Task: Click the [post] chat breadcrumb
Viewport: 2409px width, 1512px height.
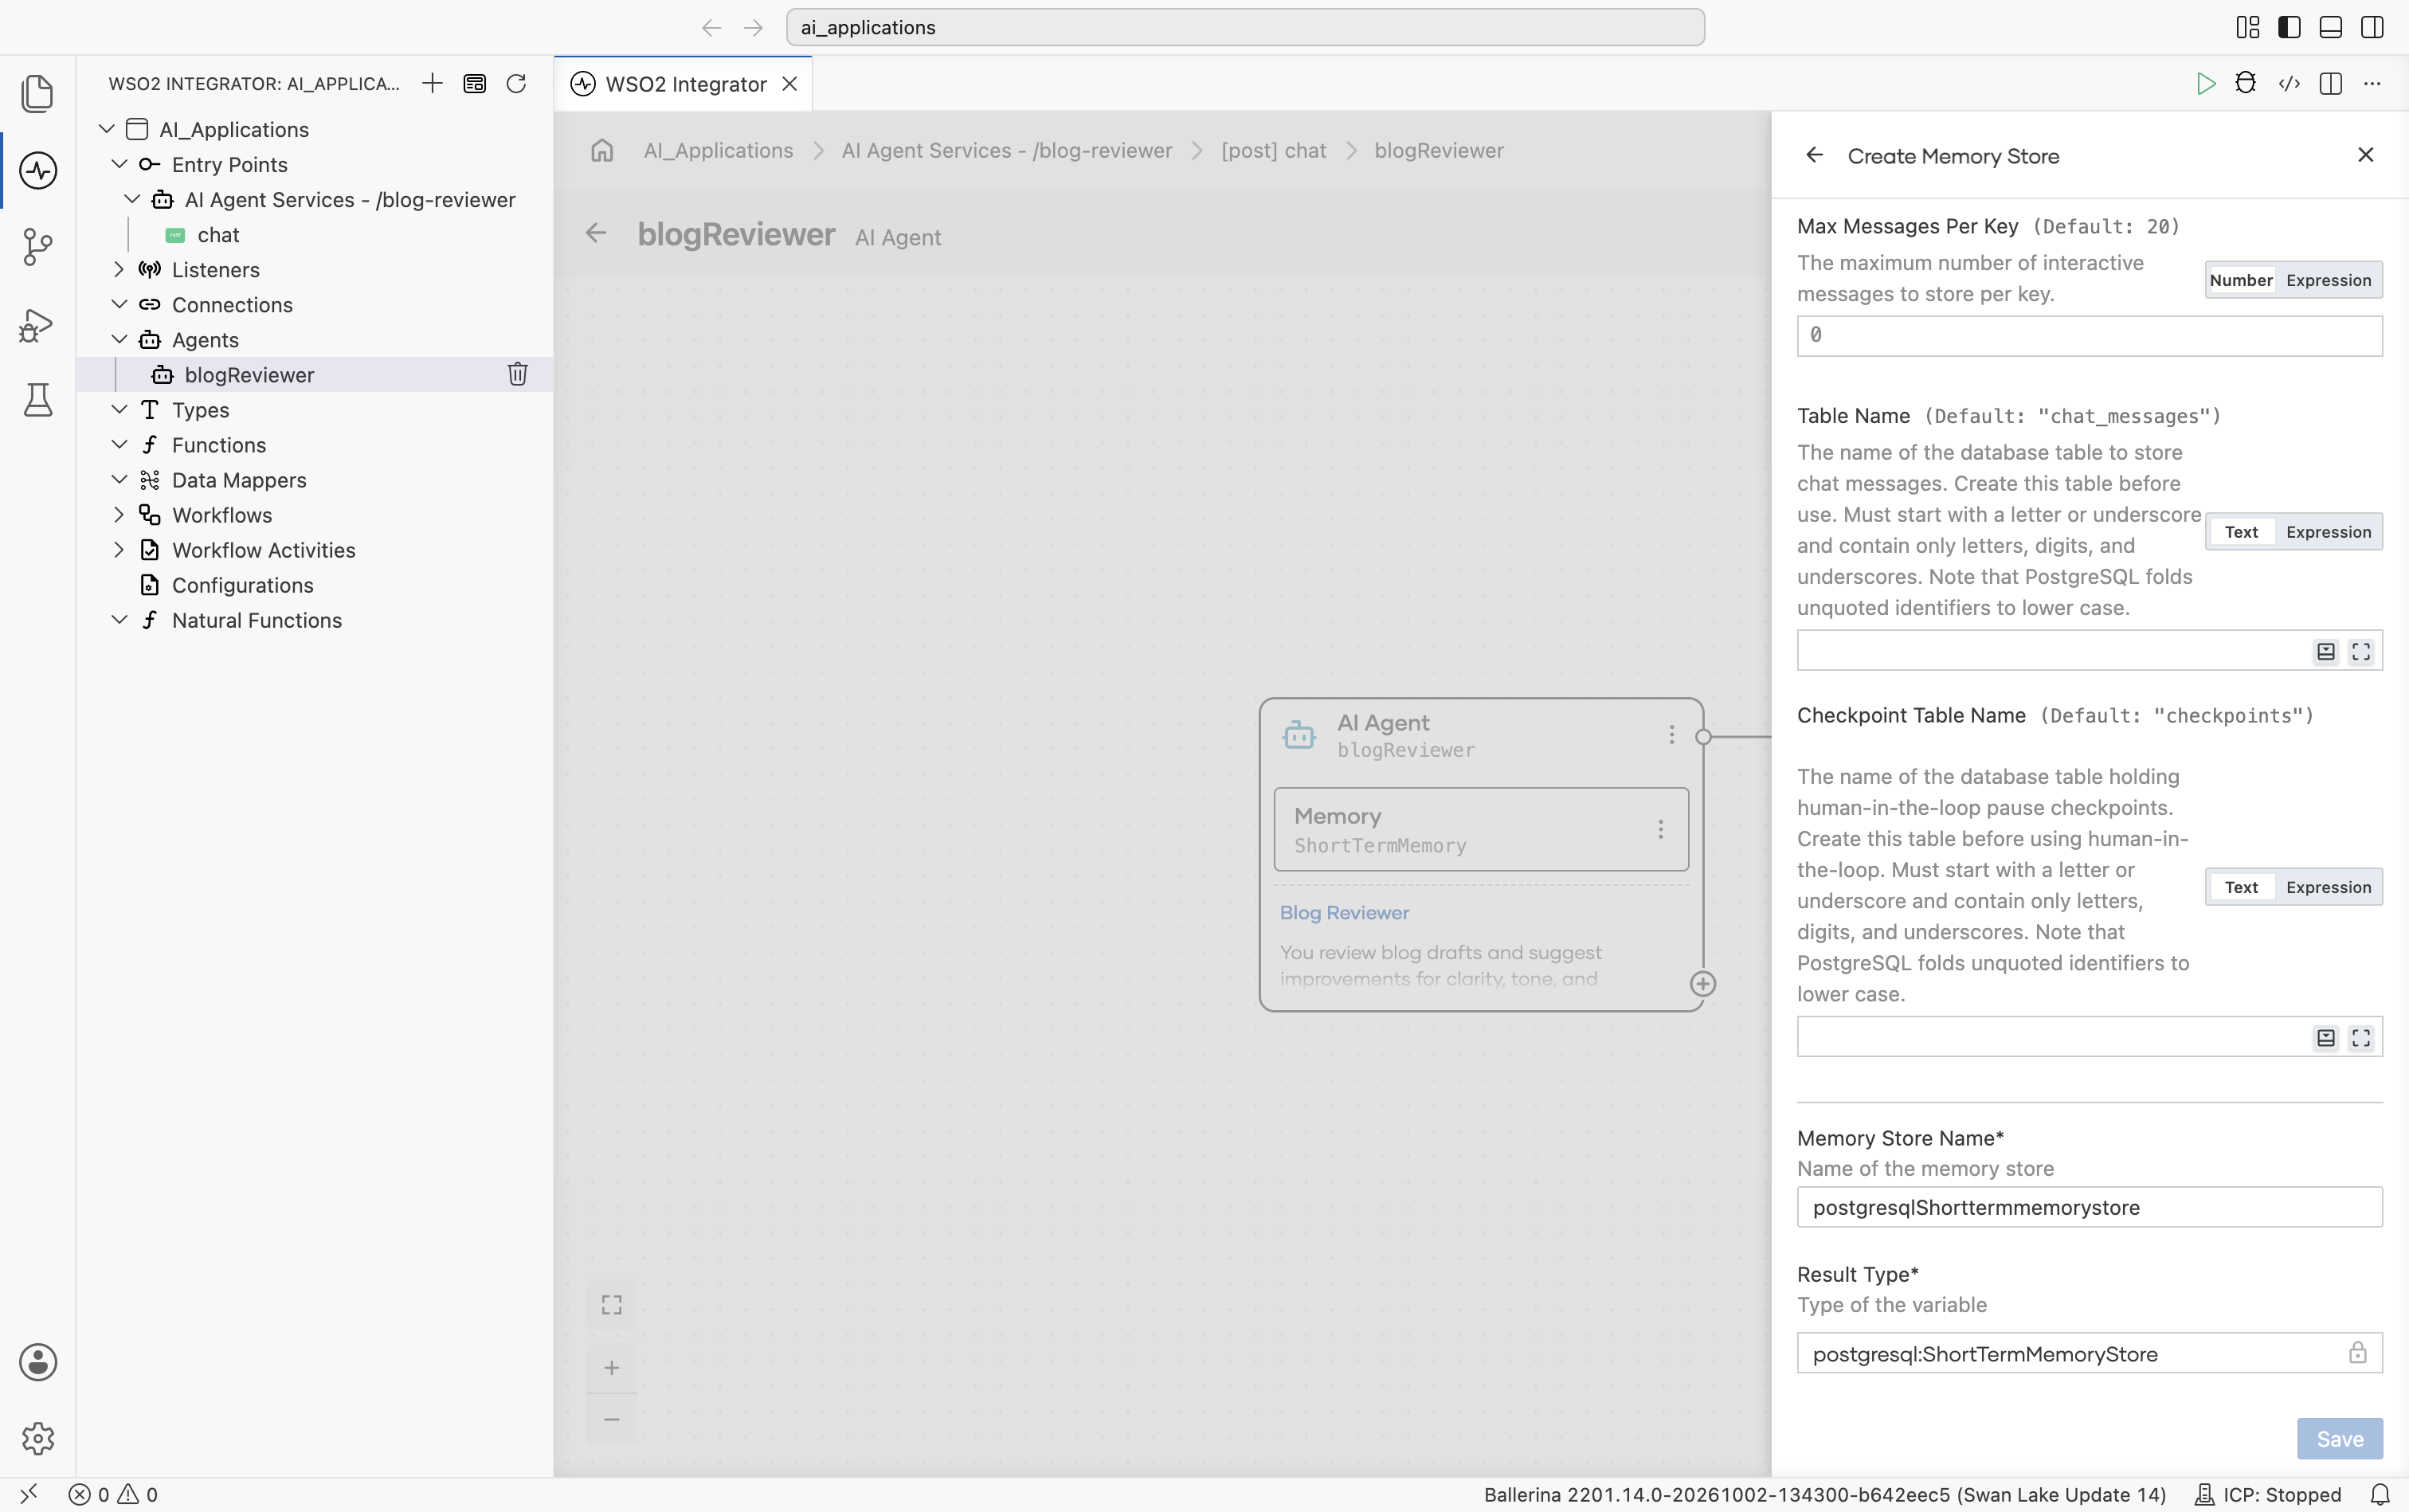Action: (x=1273, y=150)
